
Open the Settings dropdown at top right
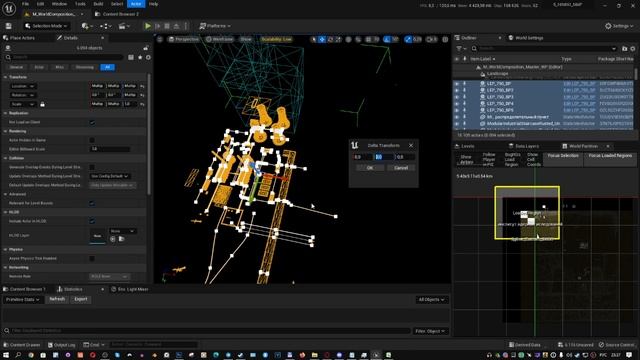(x=619, y=26)
